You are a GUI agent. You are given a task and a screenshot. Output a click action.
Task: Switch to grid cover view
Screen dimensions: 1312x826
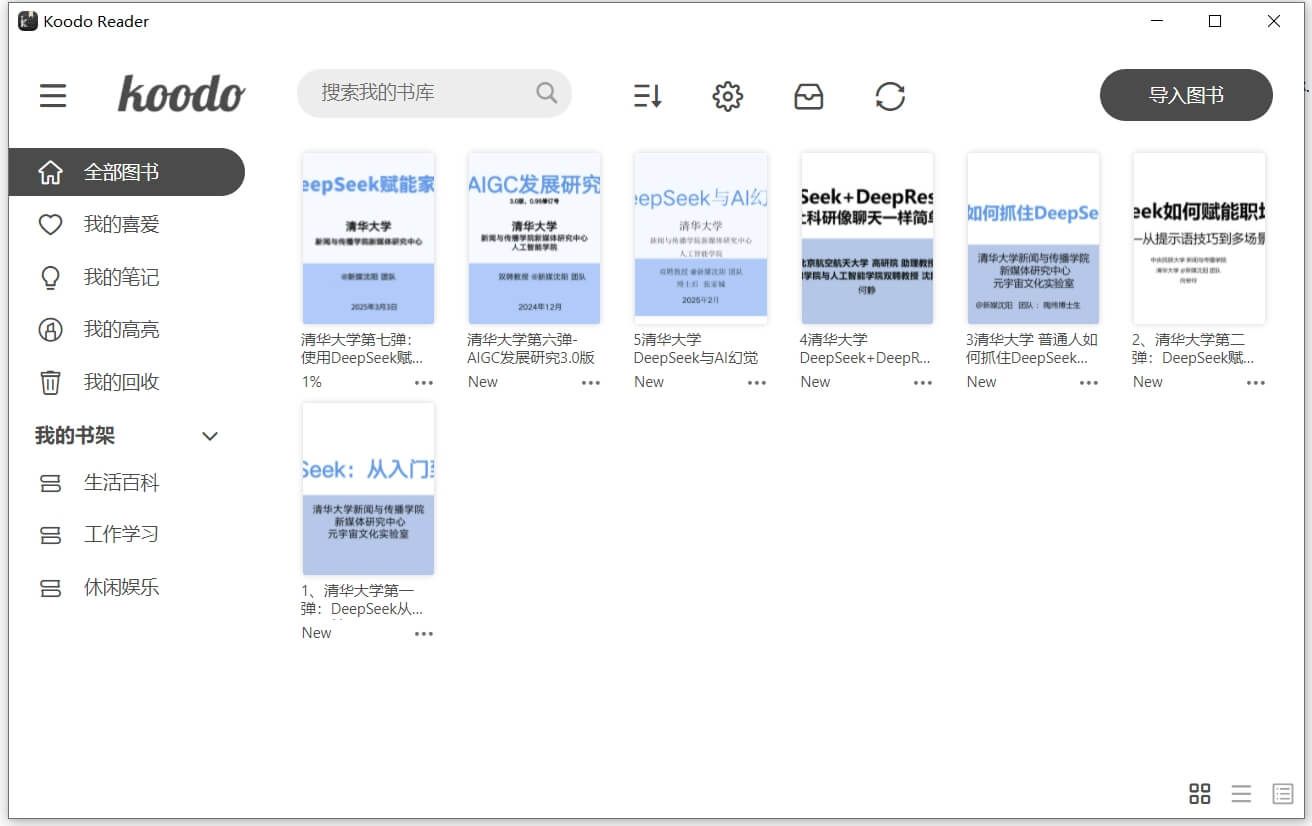coord(1200,793)
